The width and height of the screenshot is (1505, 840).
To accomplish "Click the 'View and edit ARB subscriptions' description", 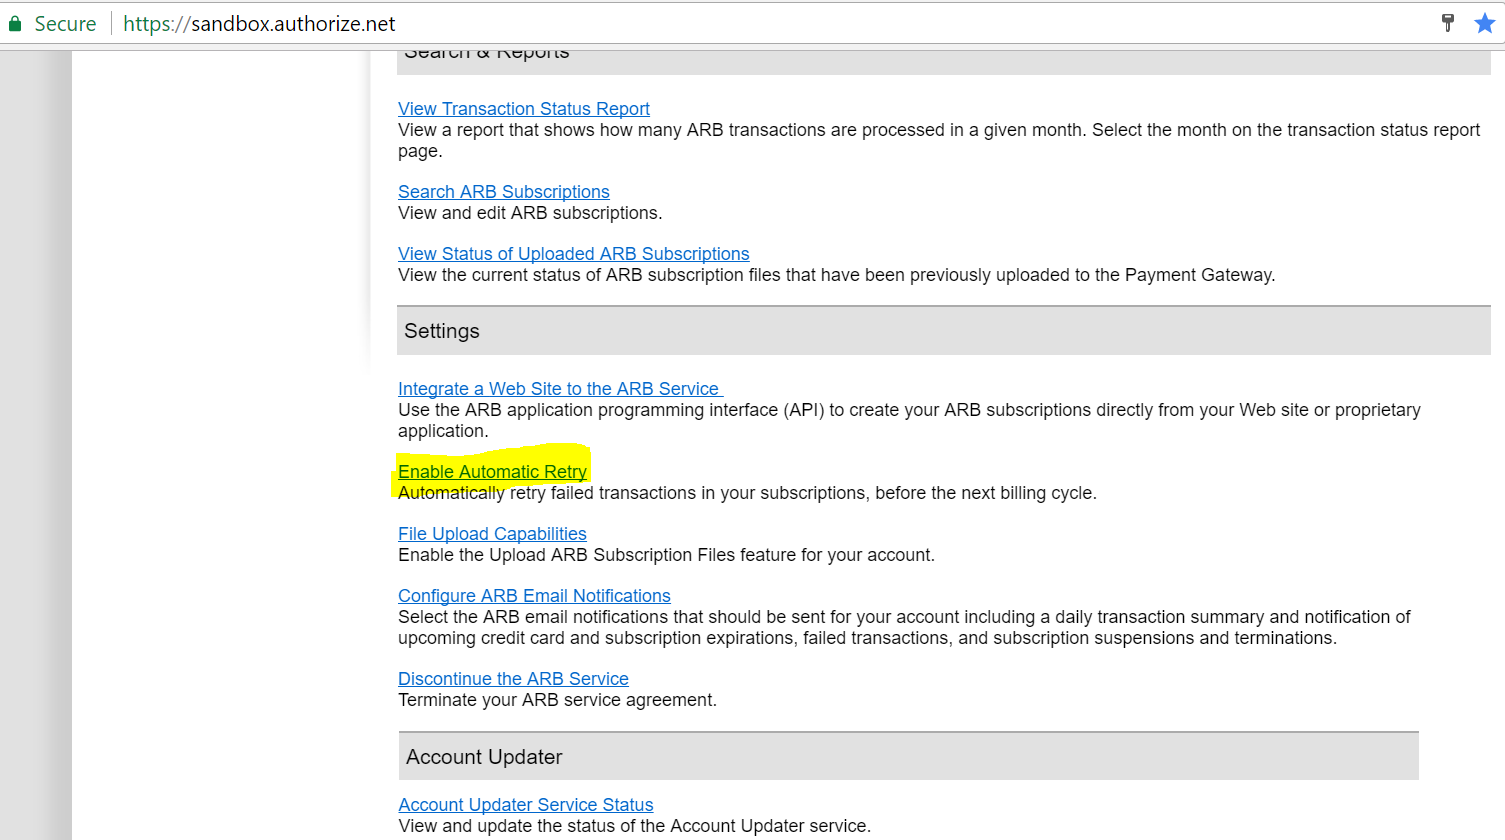I will [530, 213].
